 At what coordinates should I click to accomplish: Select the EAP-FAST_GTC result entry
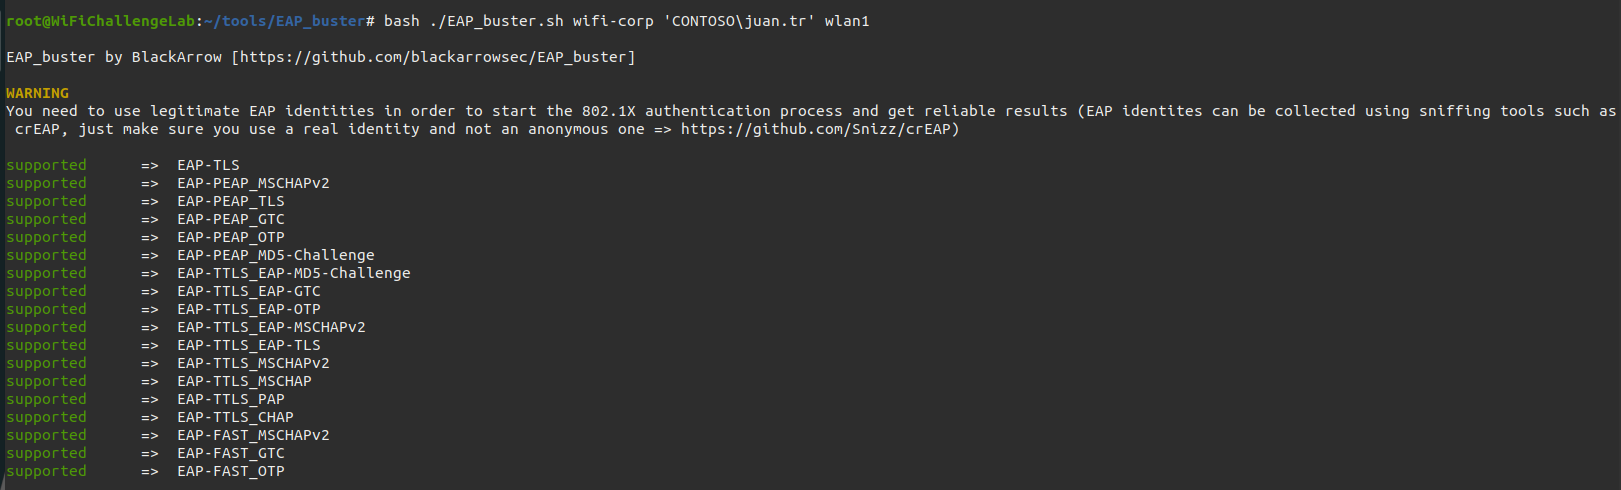tap(231, 453)
